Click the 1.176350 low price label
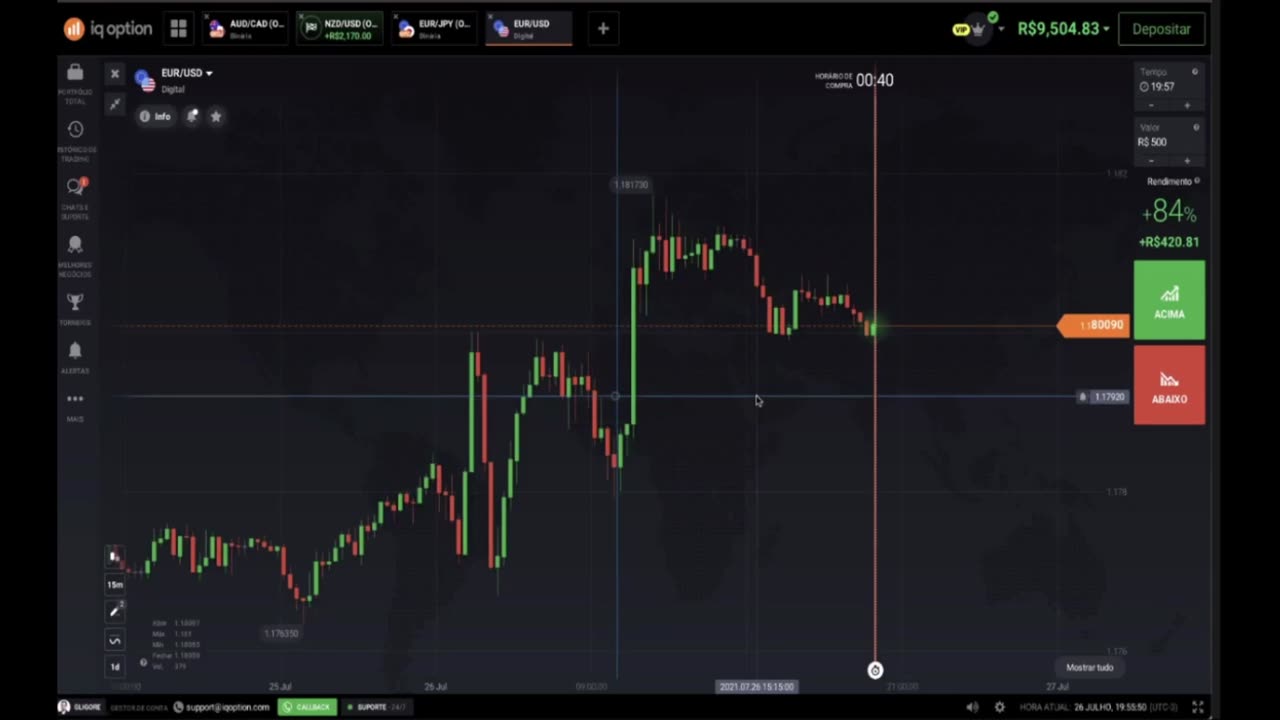1280x720 pixels. [x=281, y=633]
